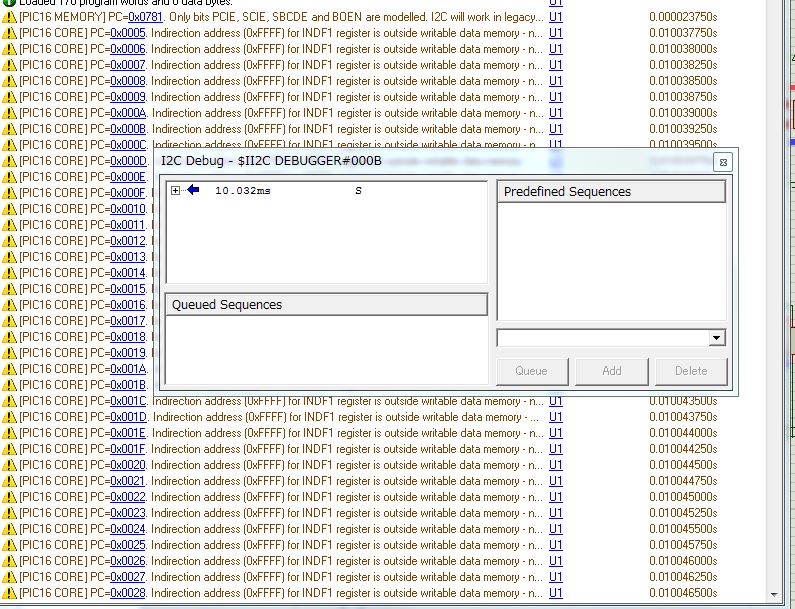
Task: Open PC address link 0x0014
Action: [x=128, y=273]
